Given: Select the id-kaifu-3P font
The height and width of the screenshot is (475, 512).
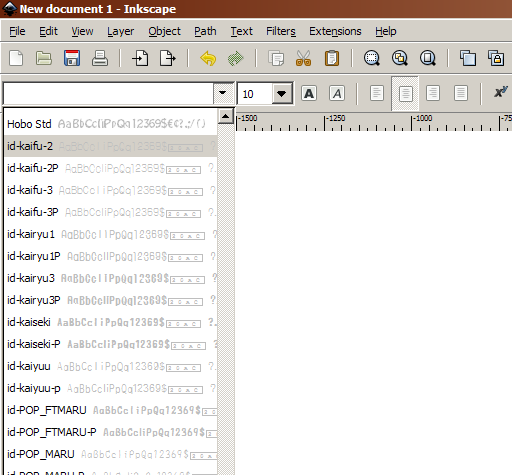Looking at the screenshot, I should (x=111, y=212).
